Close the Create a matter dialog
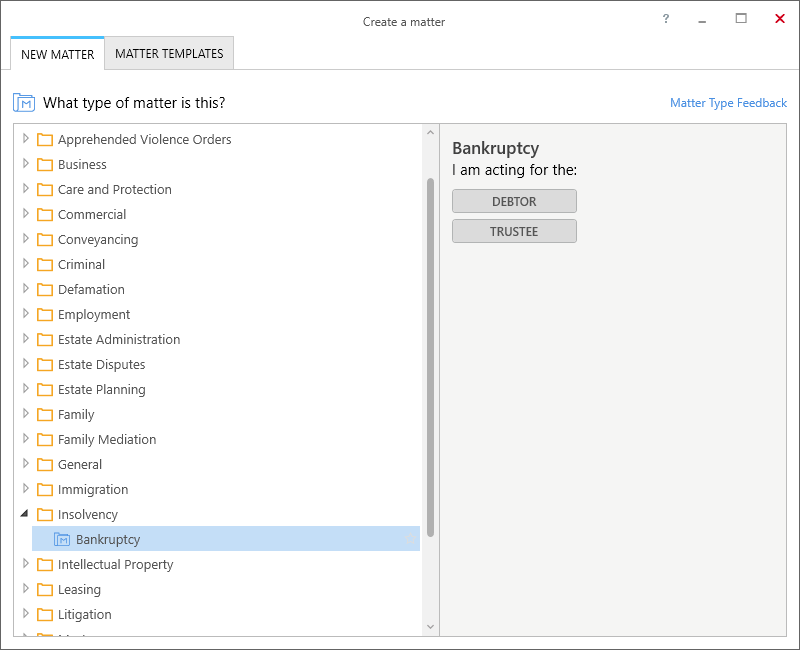Screen dimensions: 800x650 click(780, 19)
